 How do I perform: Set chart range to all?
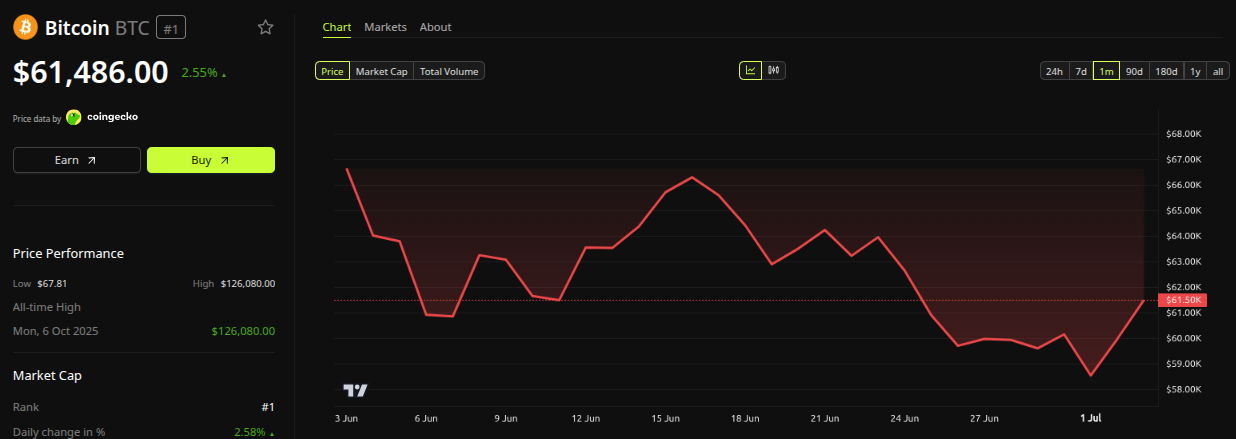tap(1218, 71)
